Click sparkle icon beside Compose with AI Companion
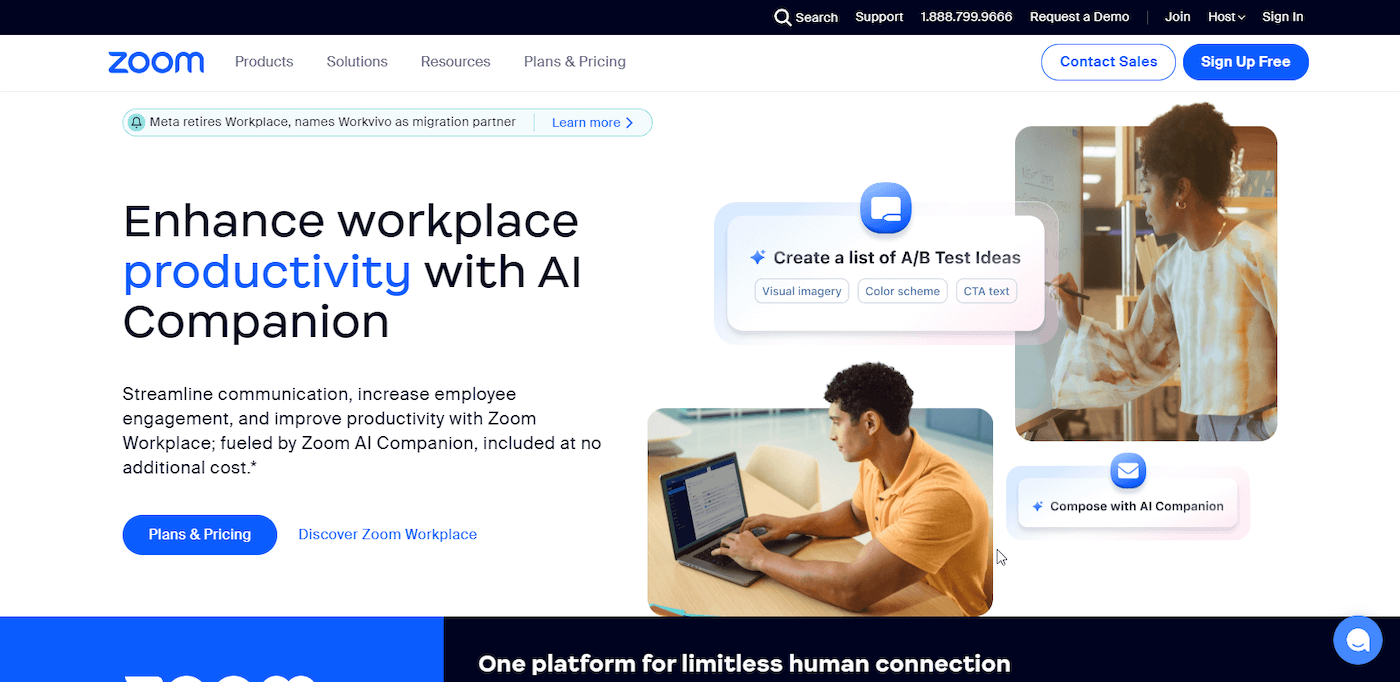This screenshot has height=682, width=1400. [1038, 507]
